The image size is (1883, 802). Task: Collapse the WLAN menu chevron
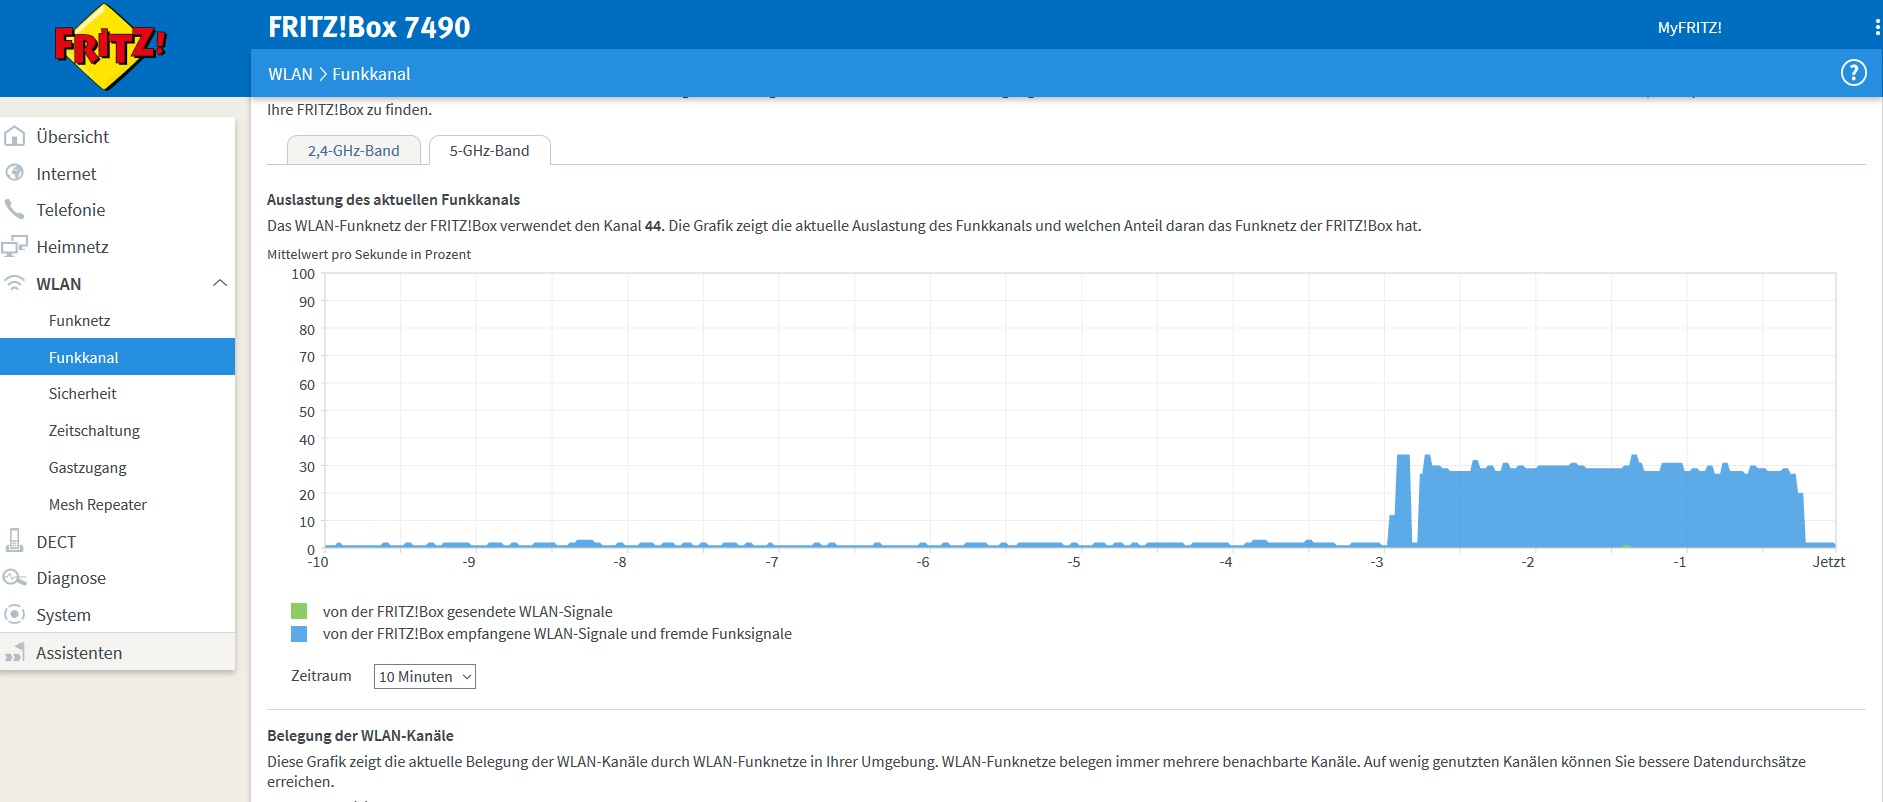pos(220,283)
